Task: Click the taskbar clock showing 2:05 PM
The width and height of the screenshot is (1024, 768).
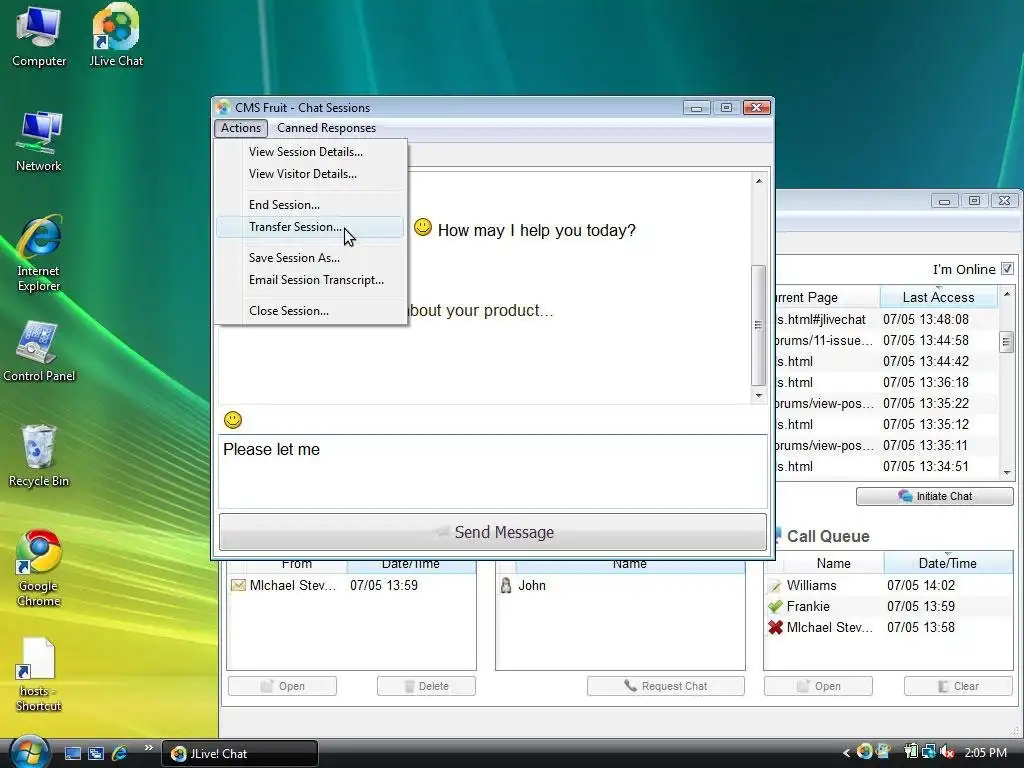Action: click(985, 752)
